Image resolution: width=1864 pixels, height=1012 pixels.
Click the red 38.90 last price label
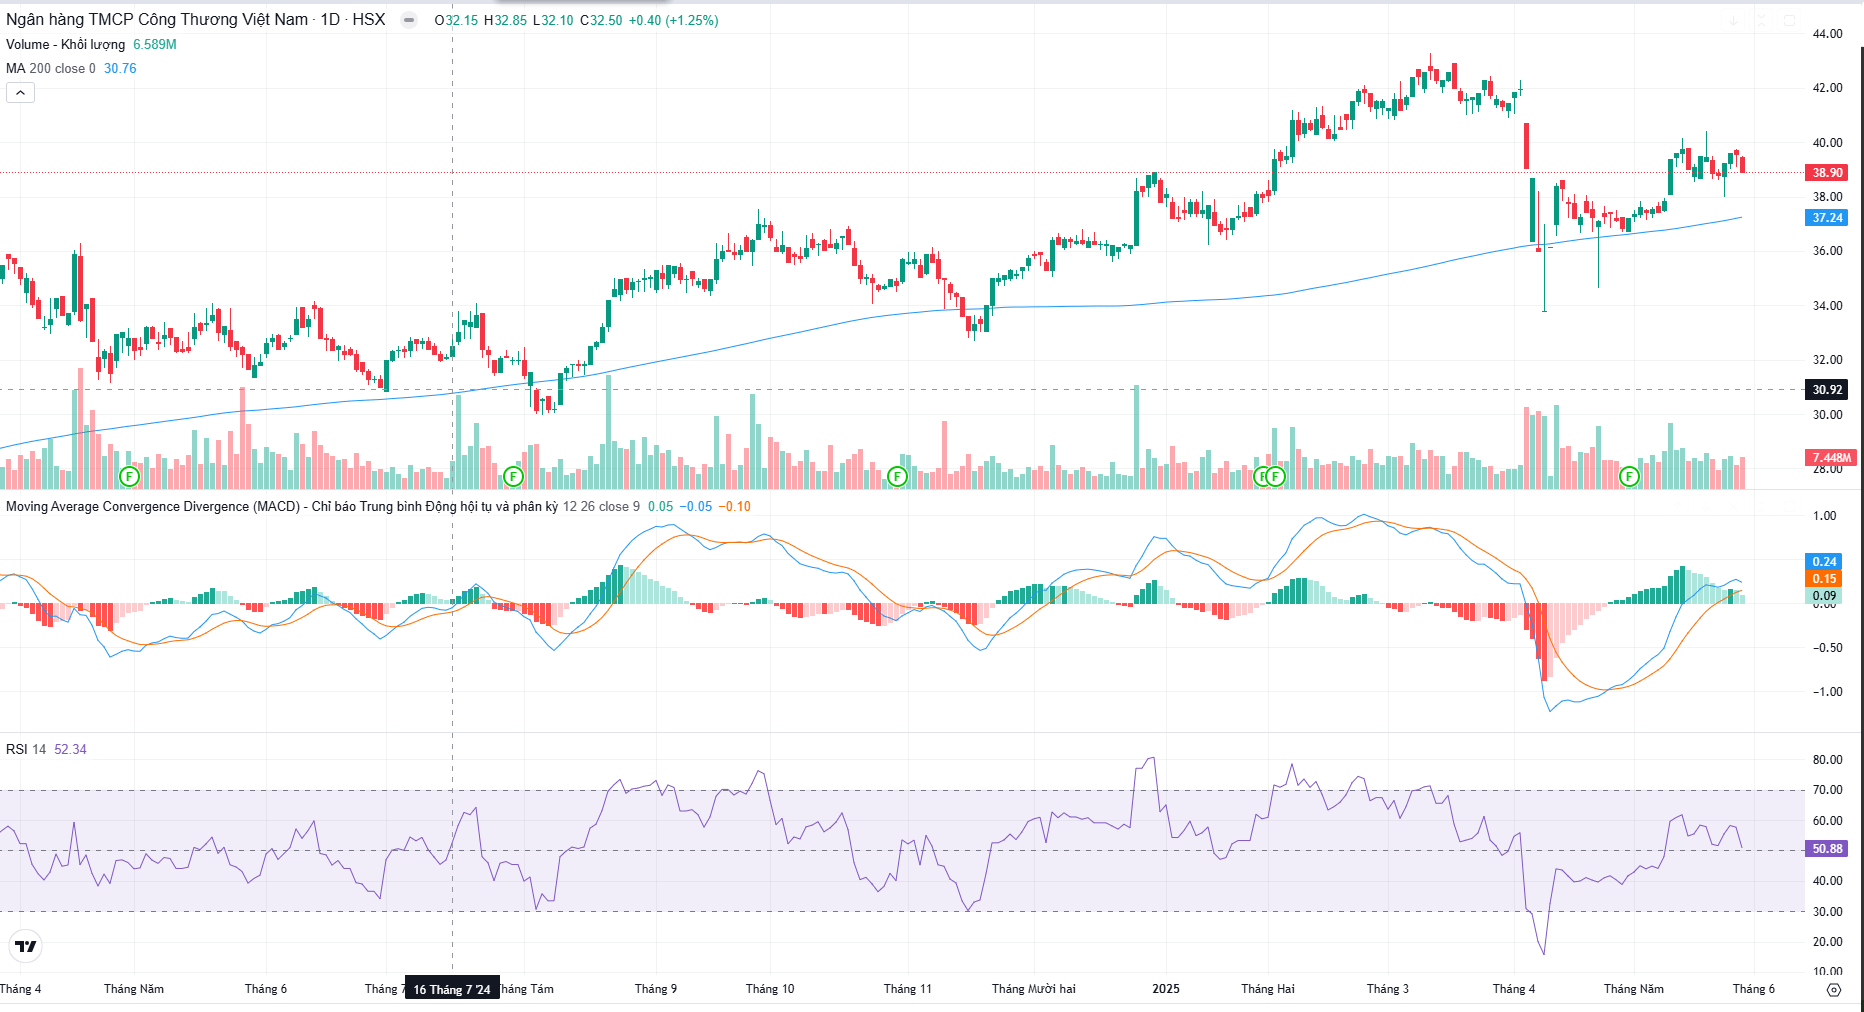pyautogui.click(x=1827, y=173)
